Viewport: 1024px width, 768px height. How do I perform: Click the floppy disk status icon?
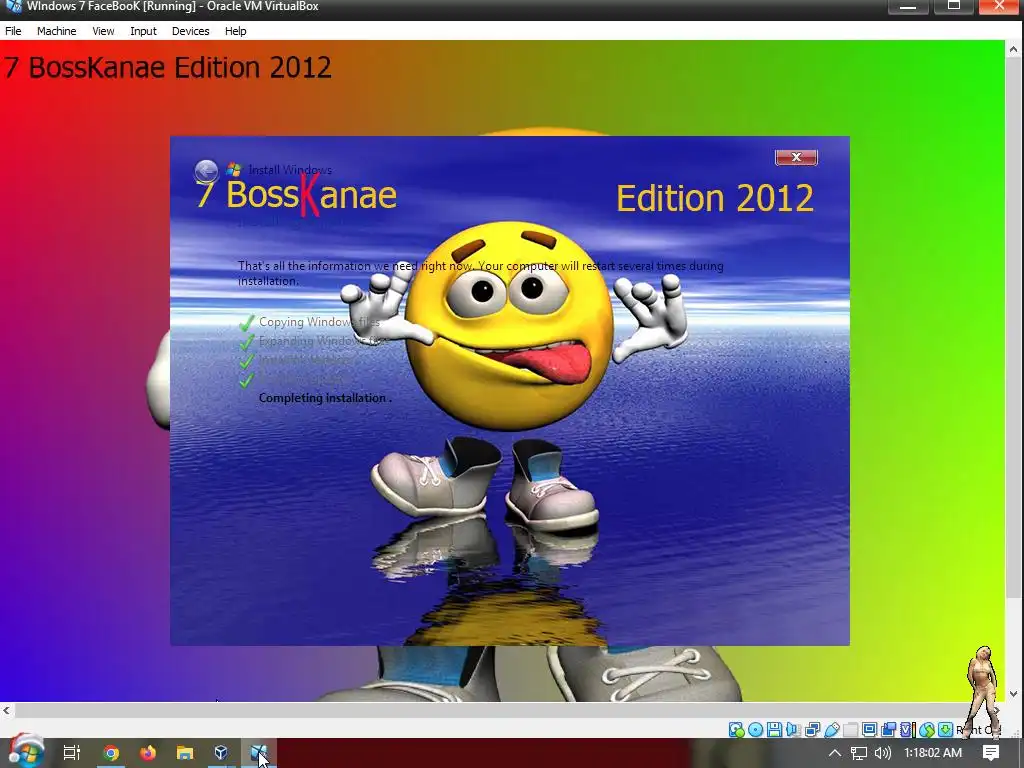tap(775, 729)
